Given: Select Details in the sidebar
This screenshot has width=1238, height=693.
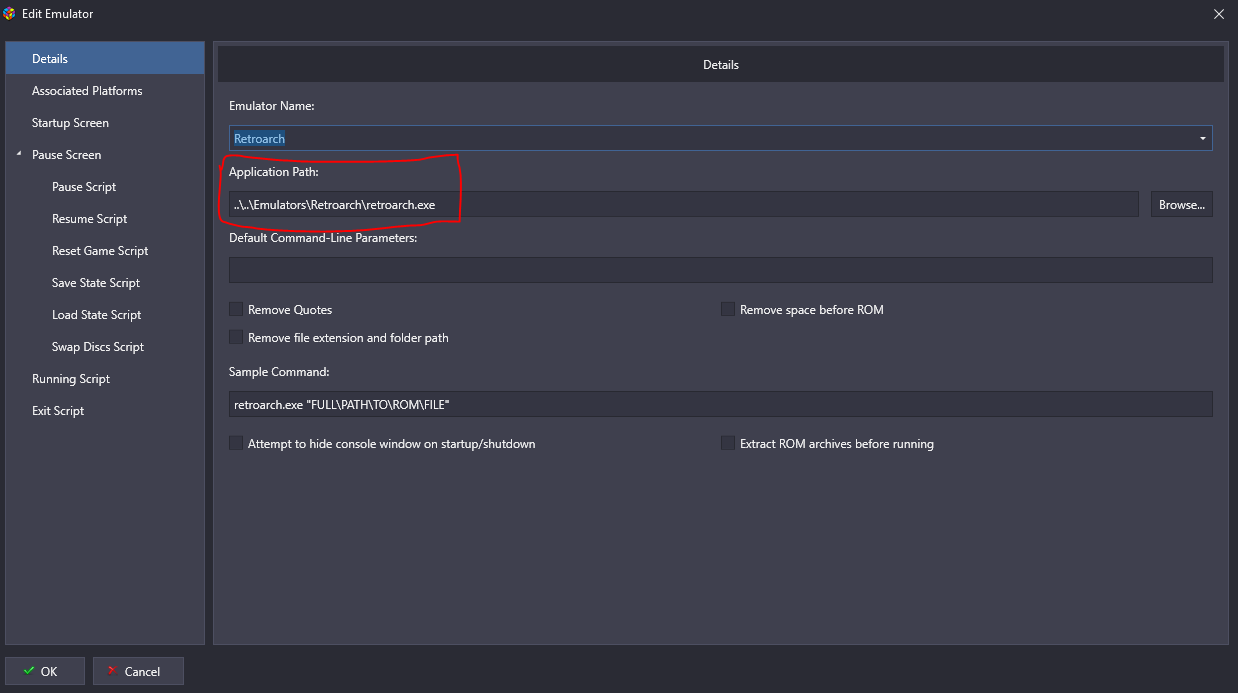Looking at the screenshot, I should [x=105, y=59].
